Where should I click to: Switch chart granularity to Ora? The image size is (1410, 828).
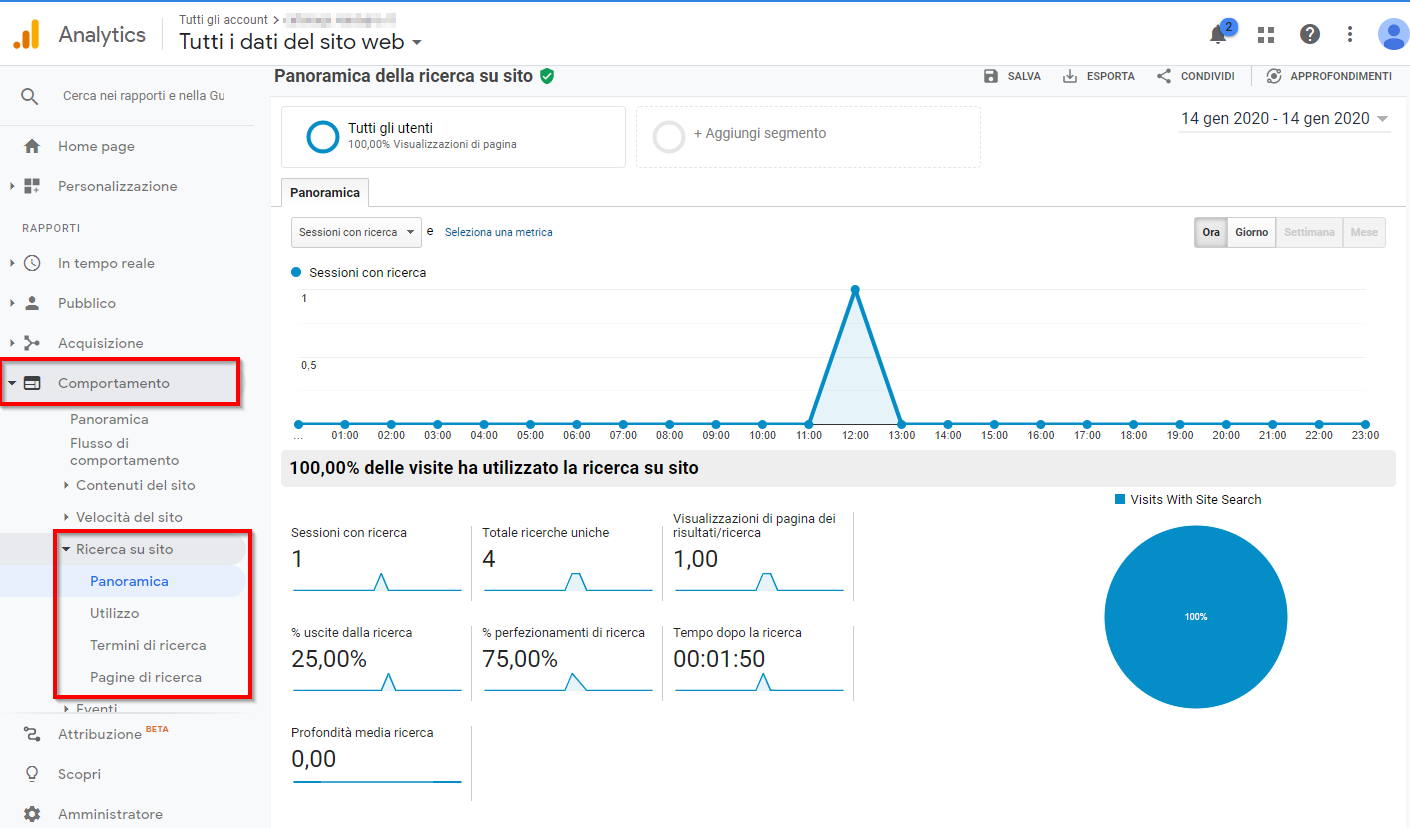click(x=1211, y=232)
